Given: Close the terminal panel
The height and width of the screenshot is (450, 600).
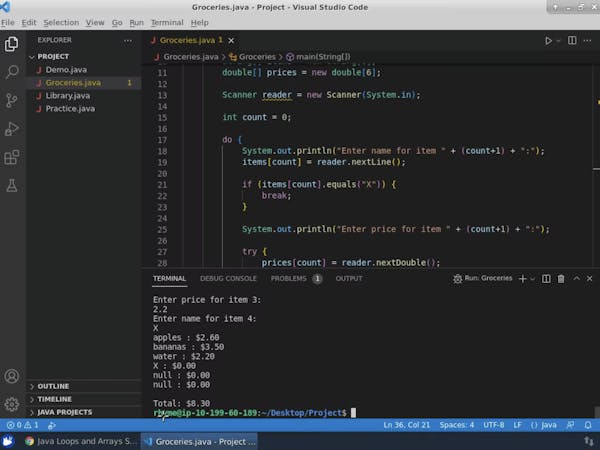Looking at the screenshot, I should (590, 279).
